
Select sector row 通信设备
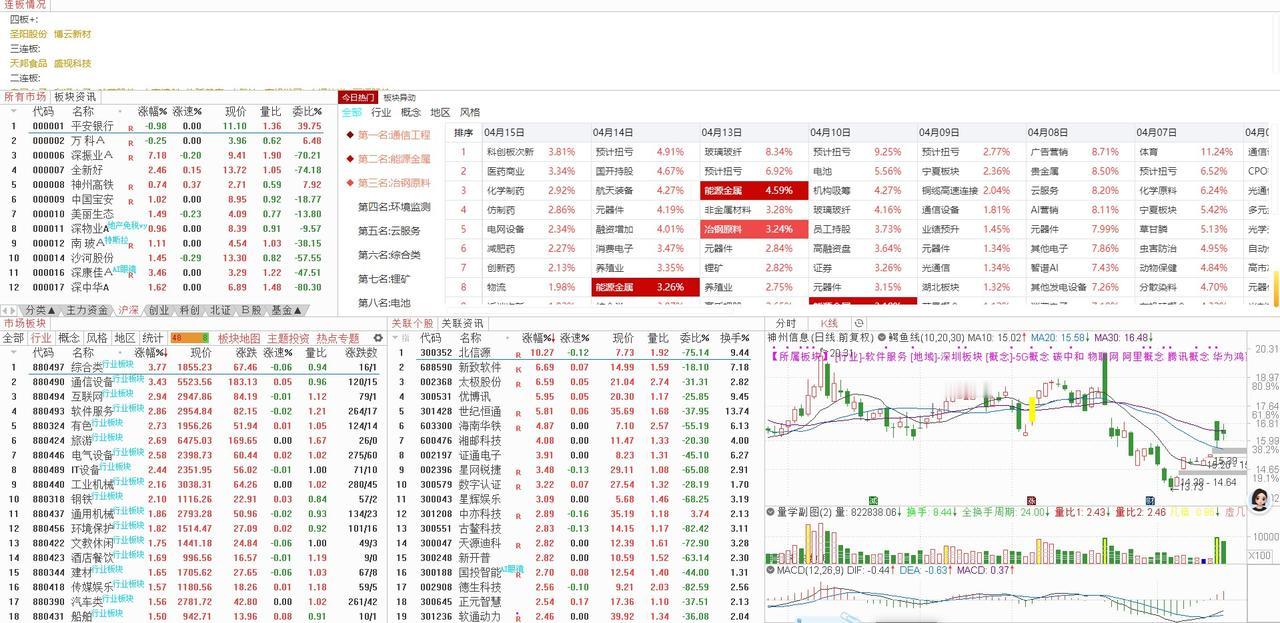coord(193,381)
